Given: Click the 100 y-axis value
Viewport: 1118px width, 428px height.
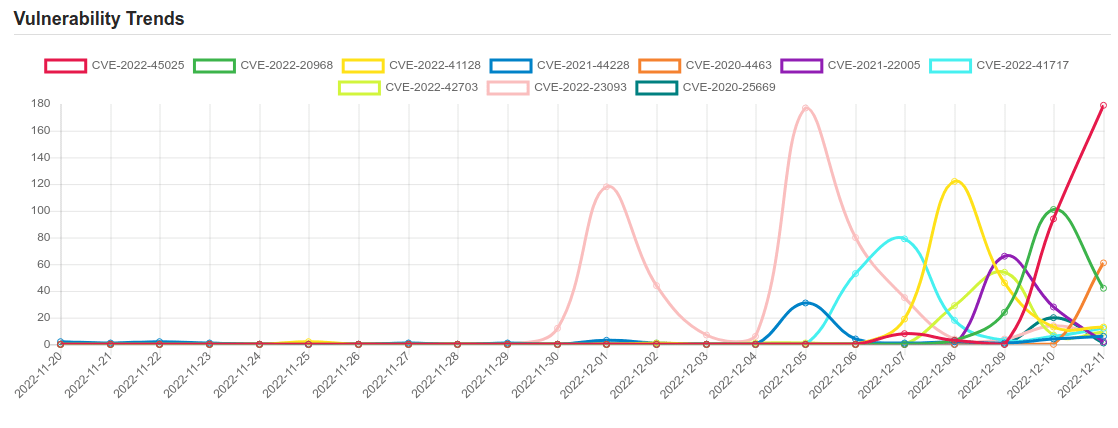Looking at the screenshot, I should click(41, 211).
